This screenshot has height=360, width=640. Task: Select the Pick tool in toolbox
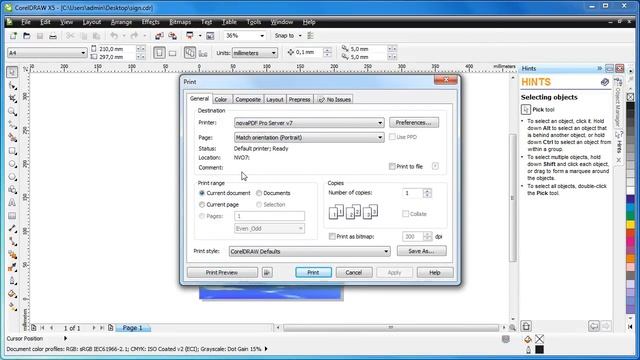coord(12,72)
